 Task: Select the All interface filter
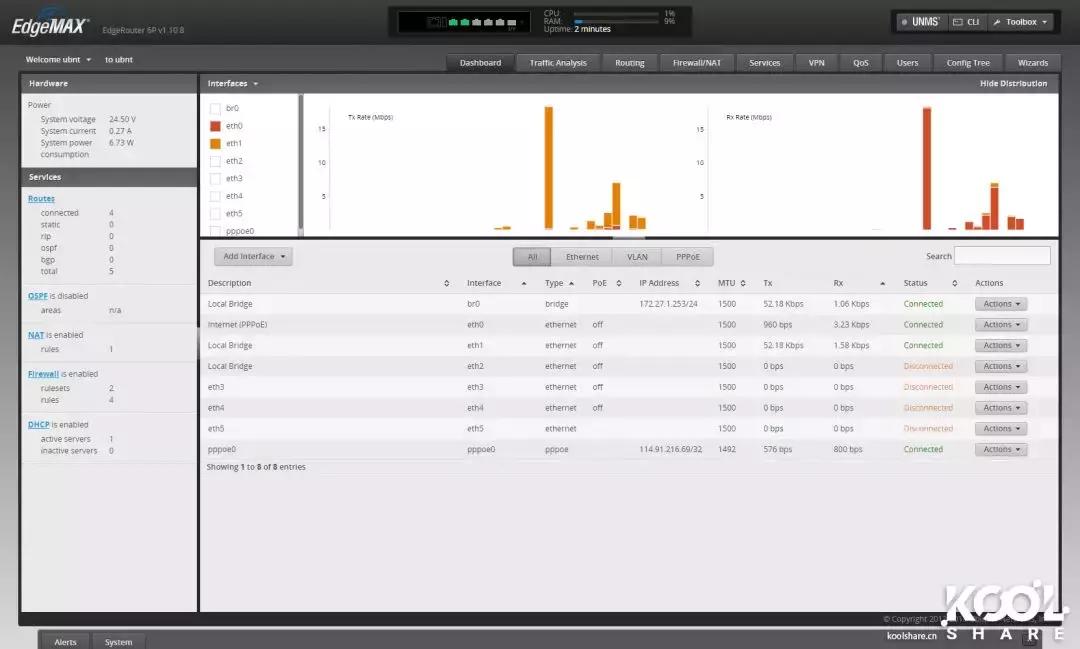point(532,257)
